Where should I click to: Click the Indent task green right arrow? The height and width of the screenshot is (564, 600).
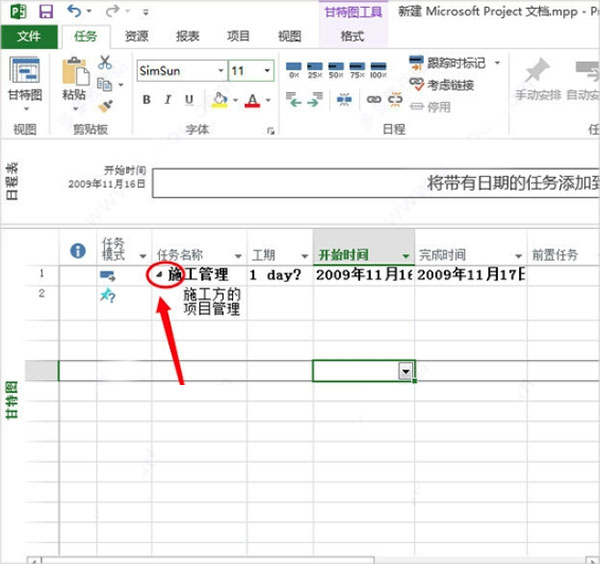tap(315, 100)
